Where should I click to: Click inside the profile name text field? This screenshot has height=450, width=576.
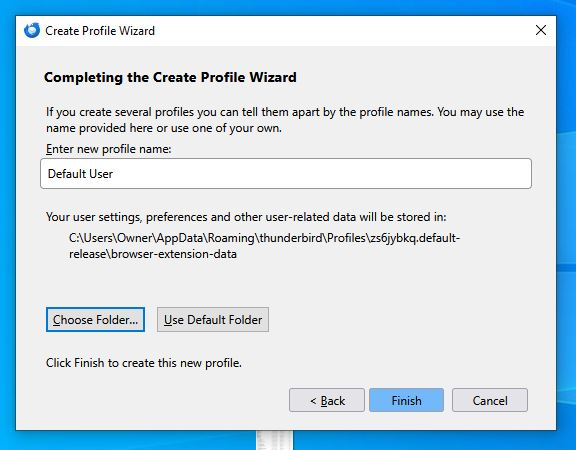pos(286,174)
